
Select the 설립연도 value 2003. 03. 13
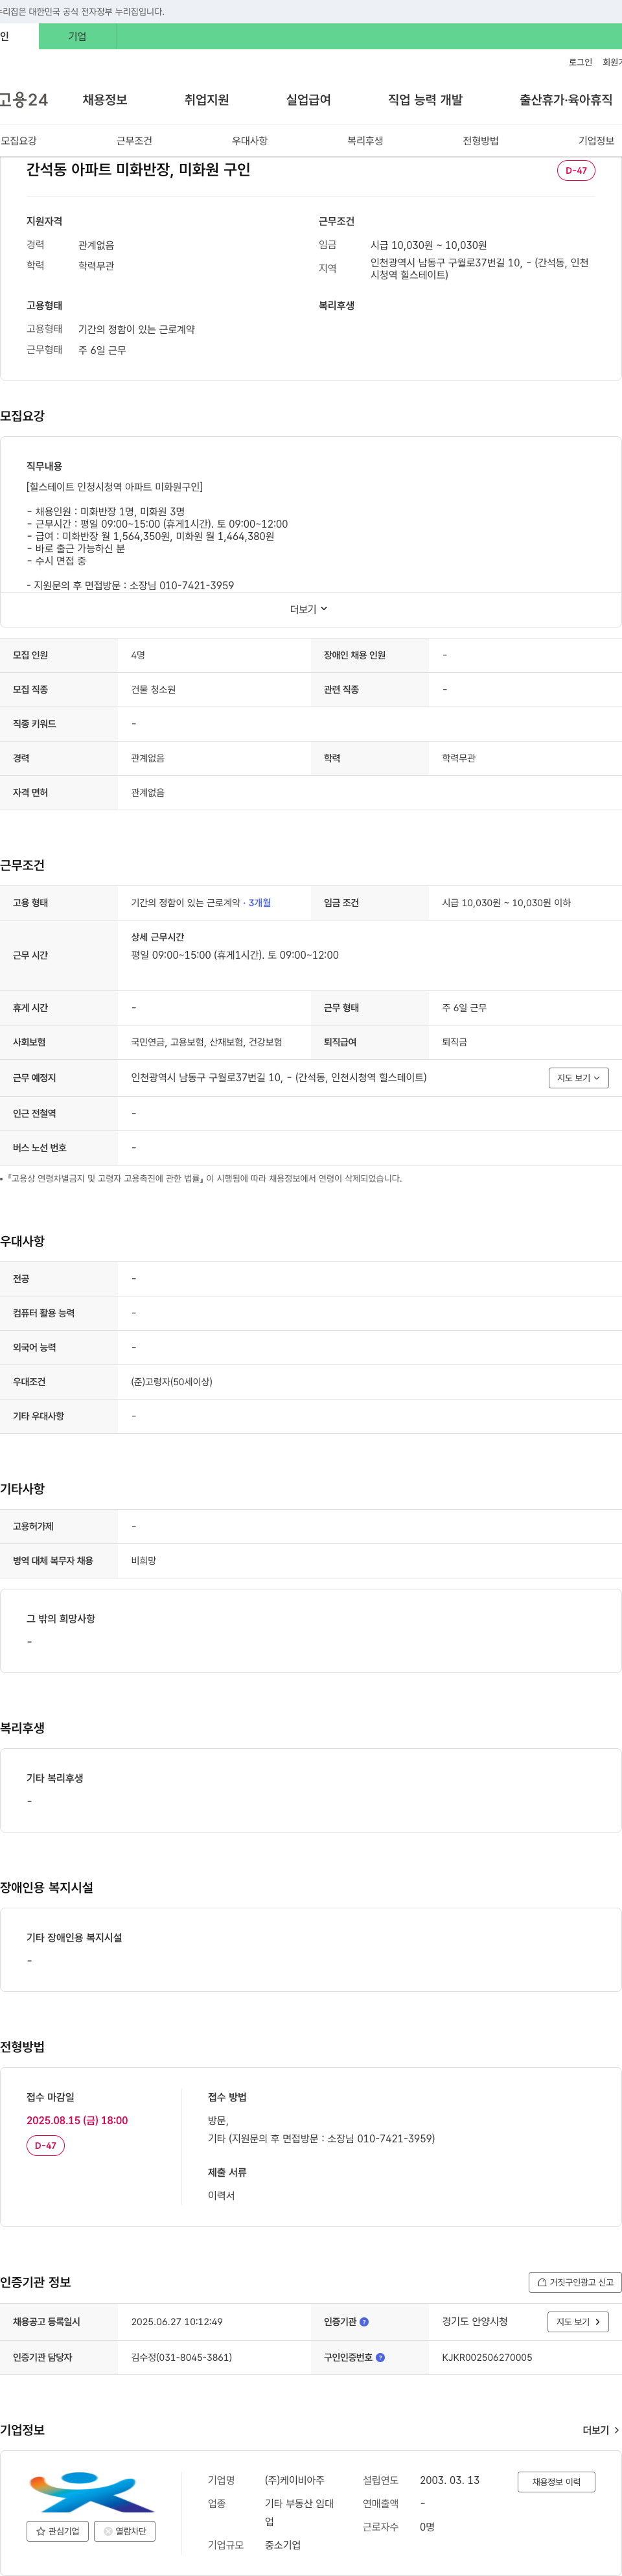click(x=449, y=2480)
